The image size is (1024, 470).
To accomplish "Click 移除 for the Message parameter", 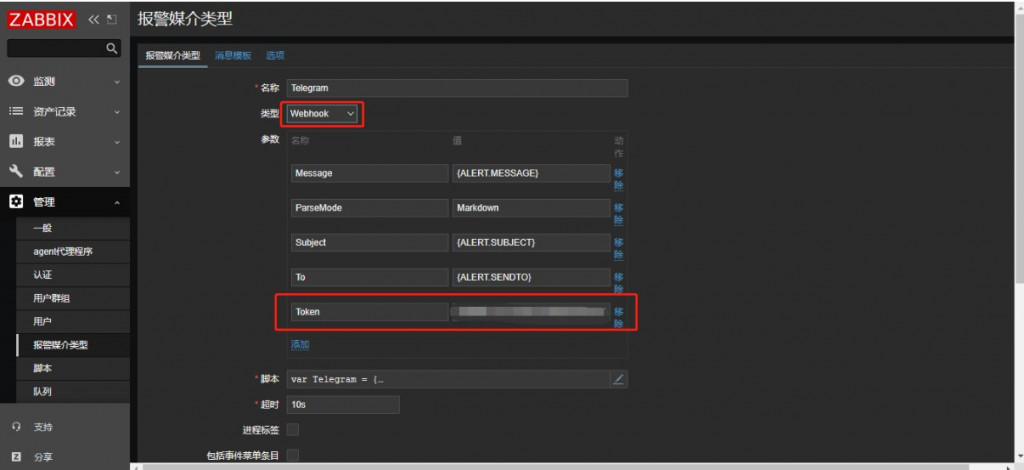I will click(x=618, y=179).
